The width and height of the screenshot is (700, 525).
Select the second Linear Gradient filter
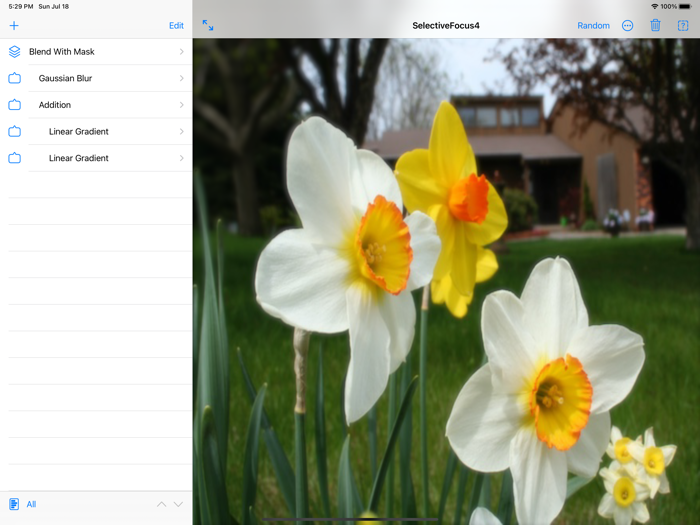coord(79,158)
